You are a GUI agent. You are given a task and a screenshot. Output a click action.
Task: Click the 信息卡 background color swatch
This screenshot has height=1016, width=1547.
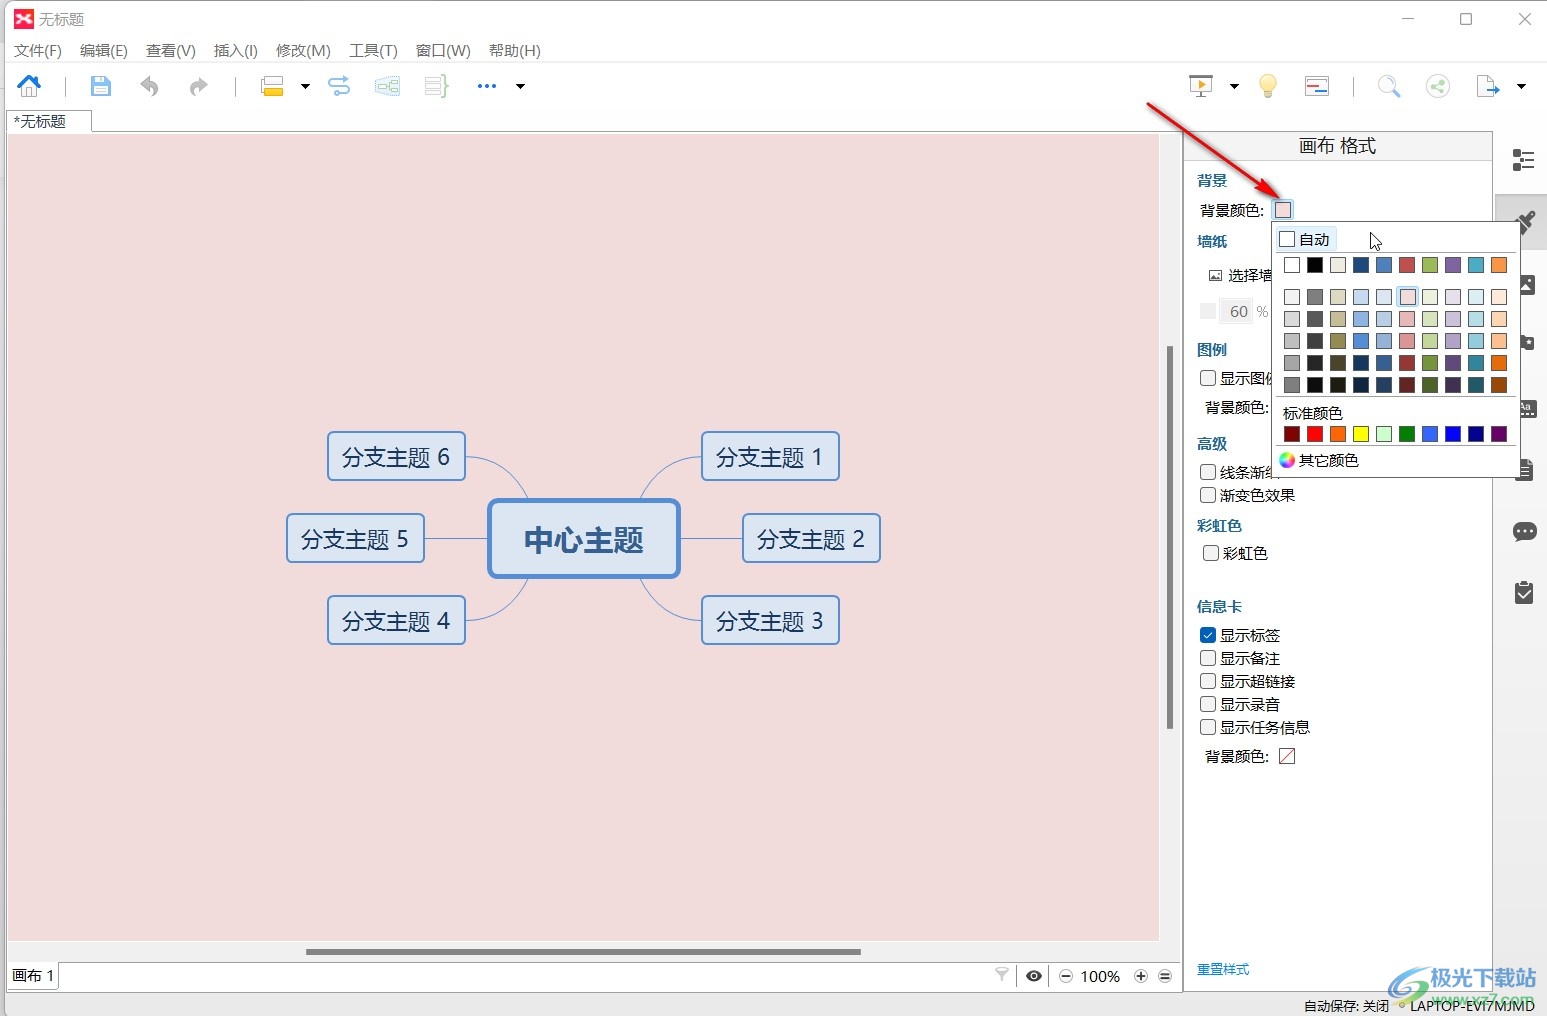1287,756
